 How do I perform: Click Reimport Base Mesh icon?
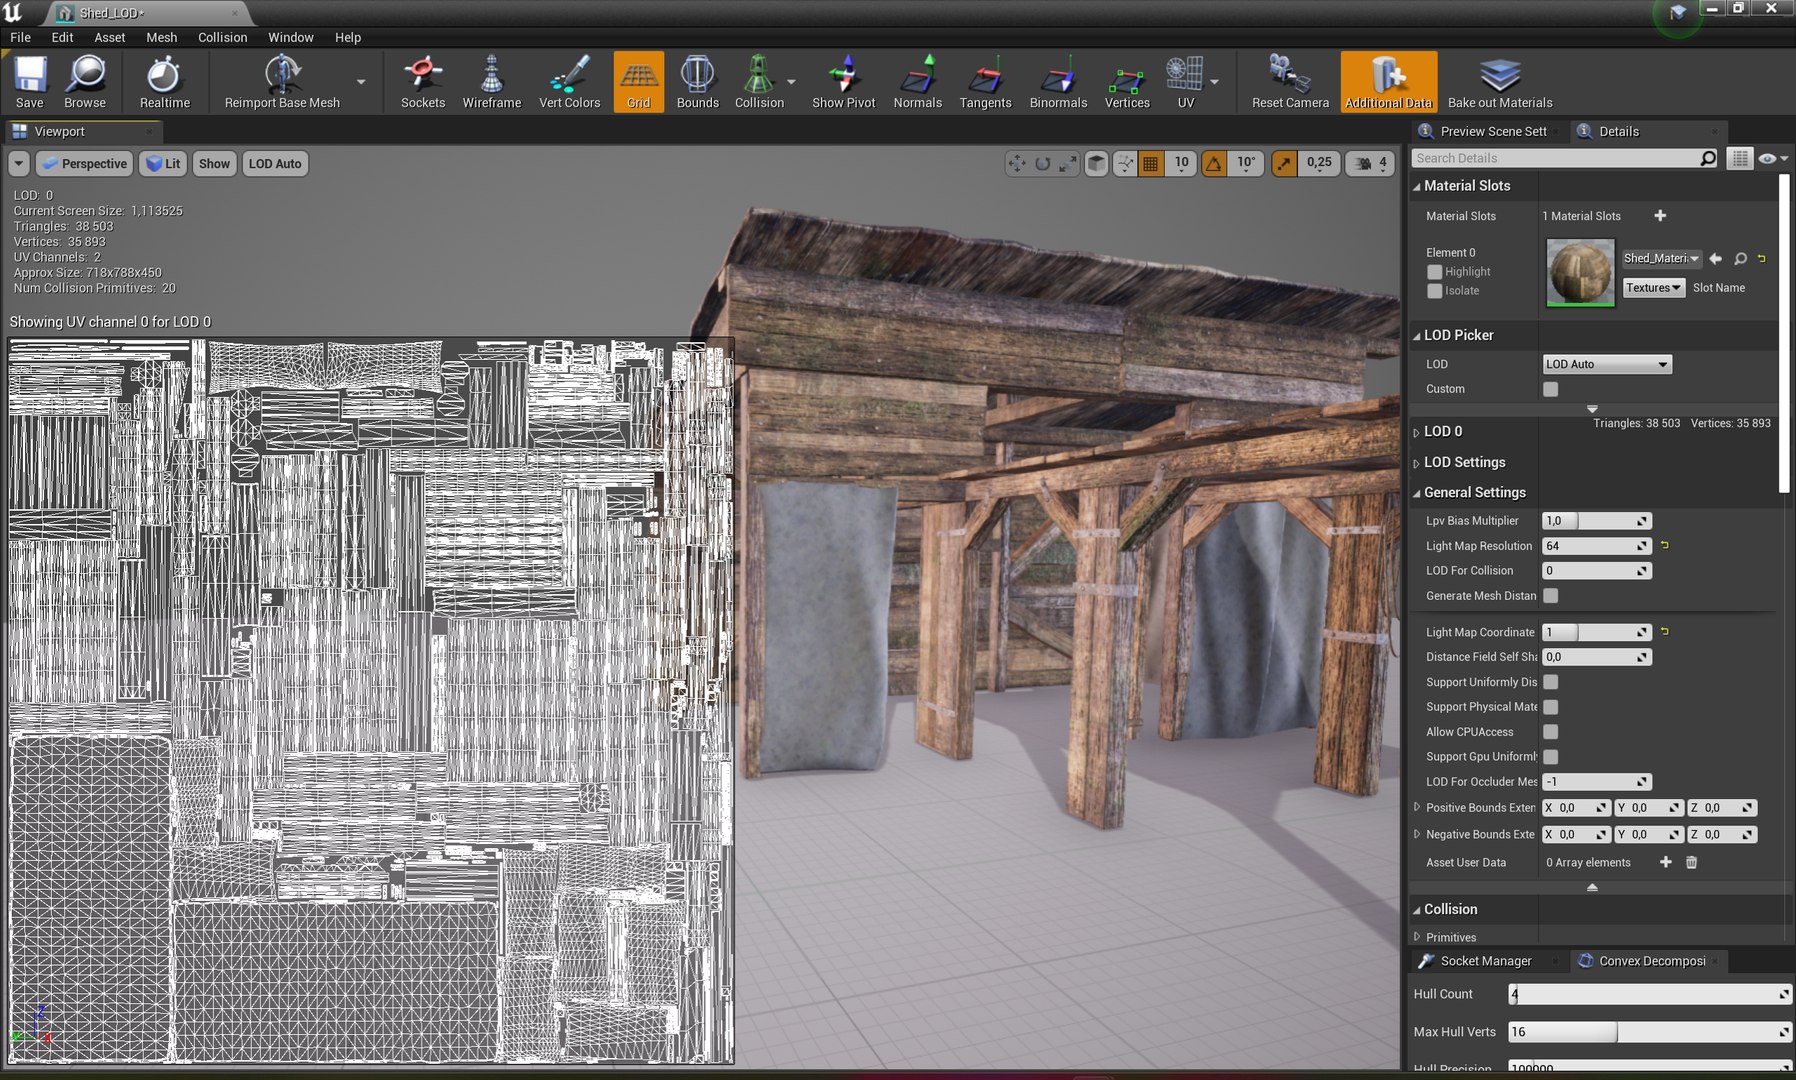pyautogui.click(x=282, y=82)
